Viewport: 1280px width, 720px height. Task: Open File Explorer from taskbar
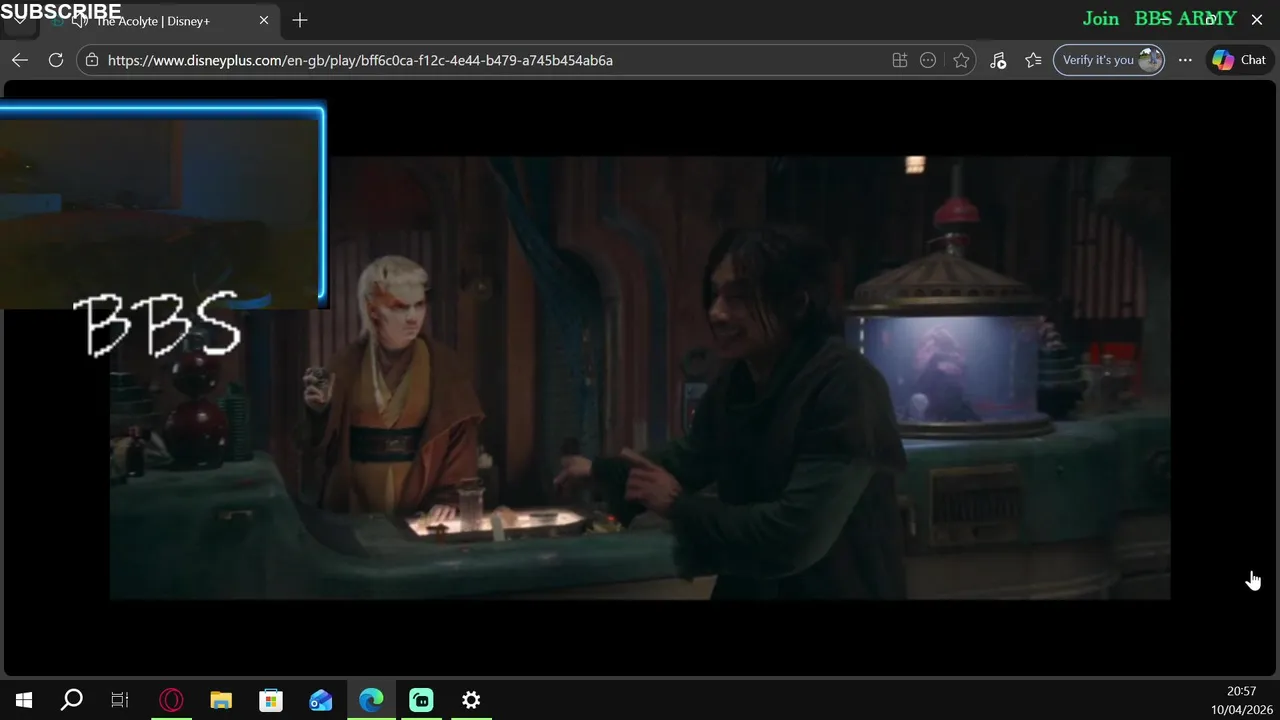(x=221, y=700)
